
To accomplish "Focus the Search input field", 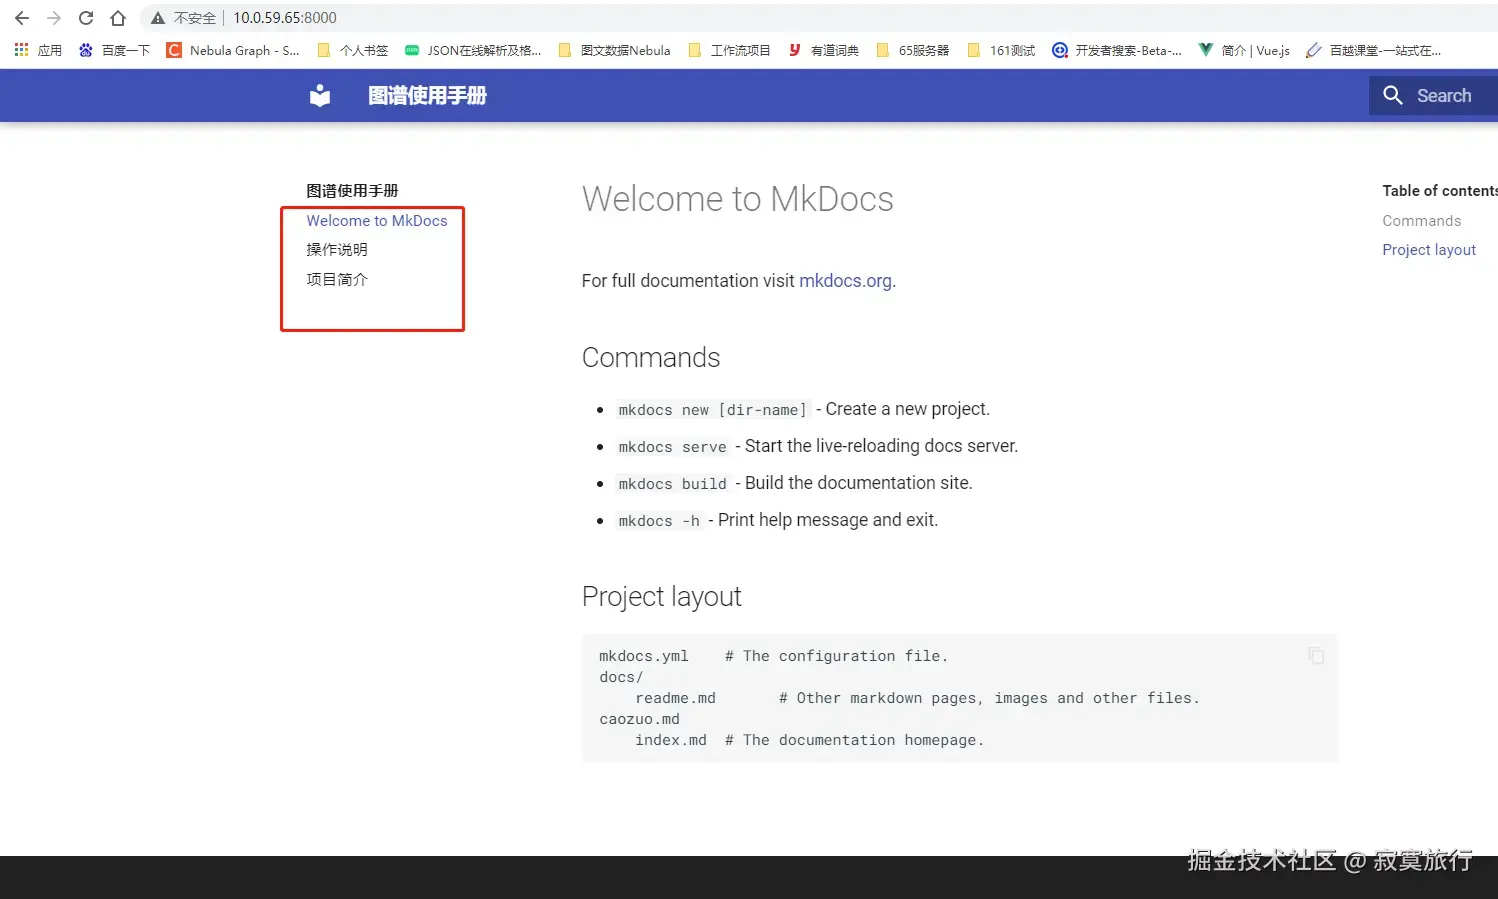I will (x=1434, y=96).
